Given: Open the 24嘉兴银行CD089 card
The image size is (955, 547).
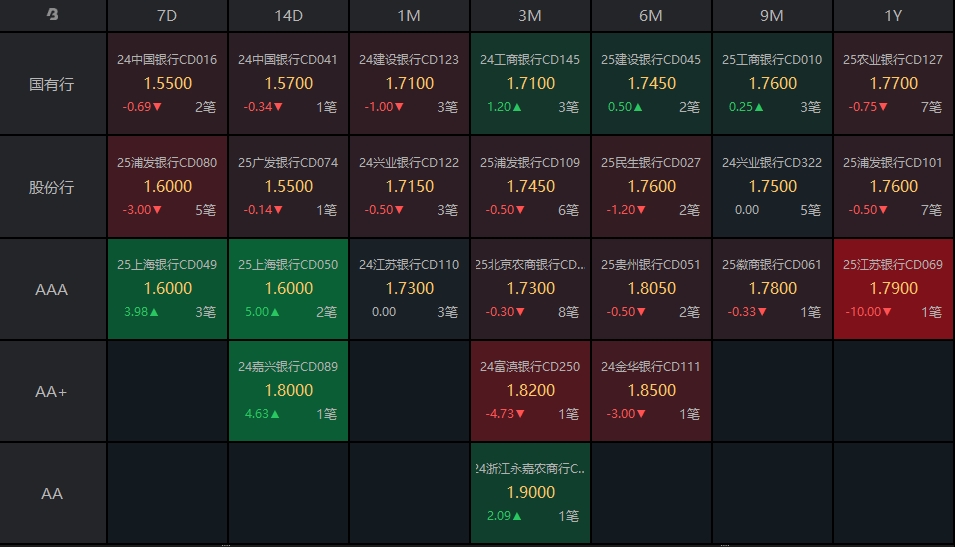Looking at the screenshot, I should (288, 390).
